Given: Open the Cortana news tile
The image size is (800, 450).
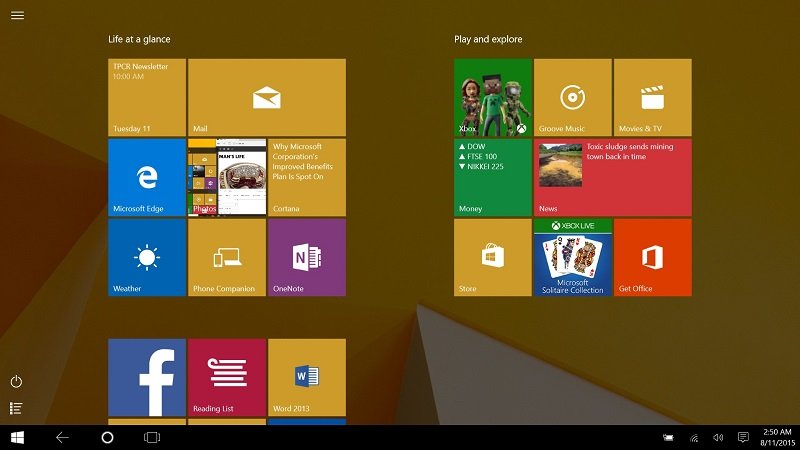Looking at the screenshot, I should click(307, 177).
